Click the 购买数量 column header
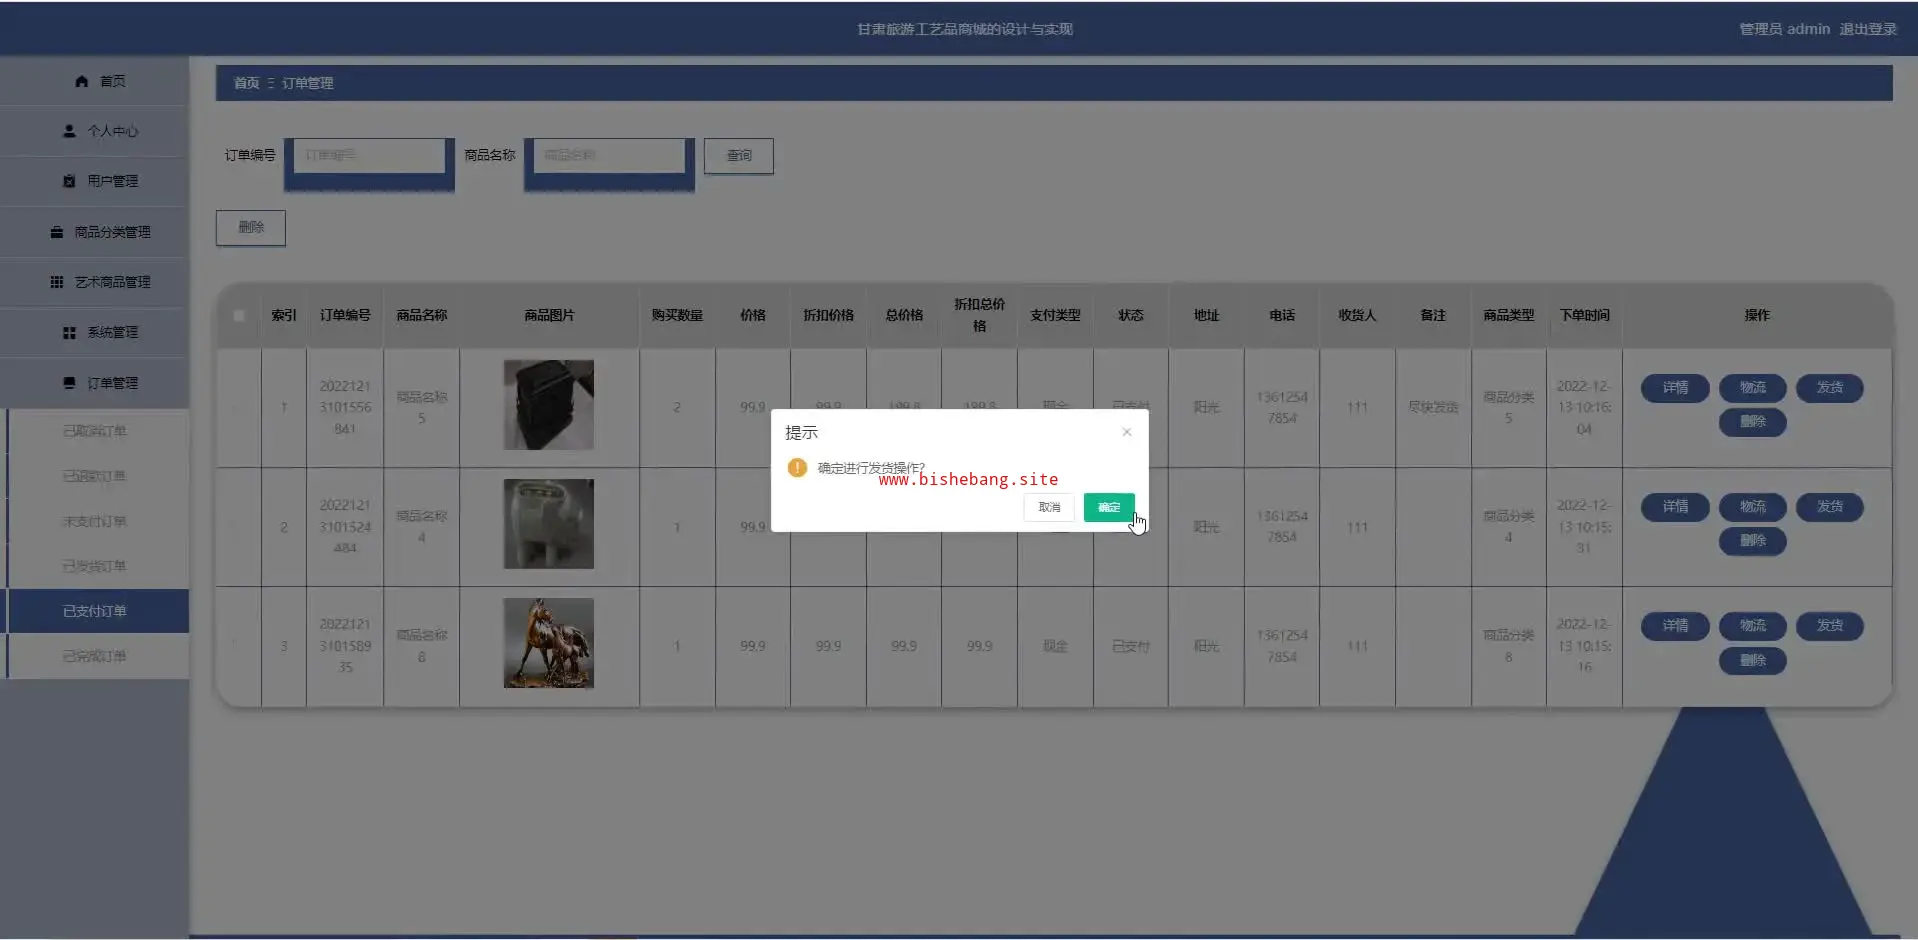Screen dimensions: 1918x940 [677, 315]
